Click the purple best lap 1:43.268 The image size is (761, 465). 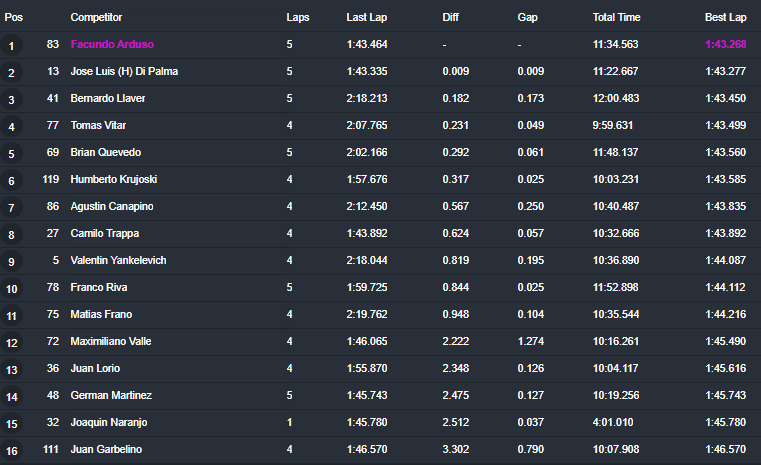click(725, 44)
